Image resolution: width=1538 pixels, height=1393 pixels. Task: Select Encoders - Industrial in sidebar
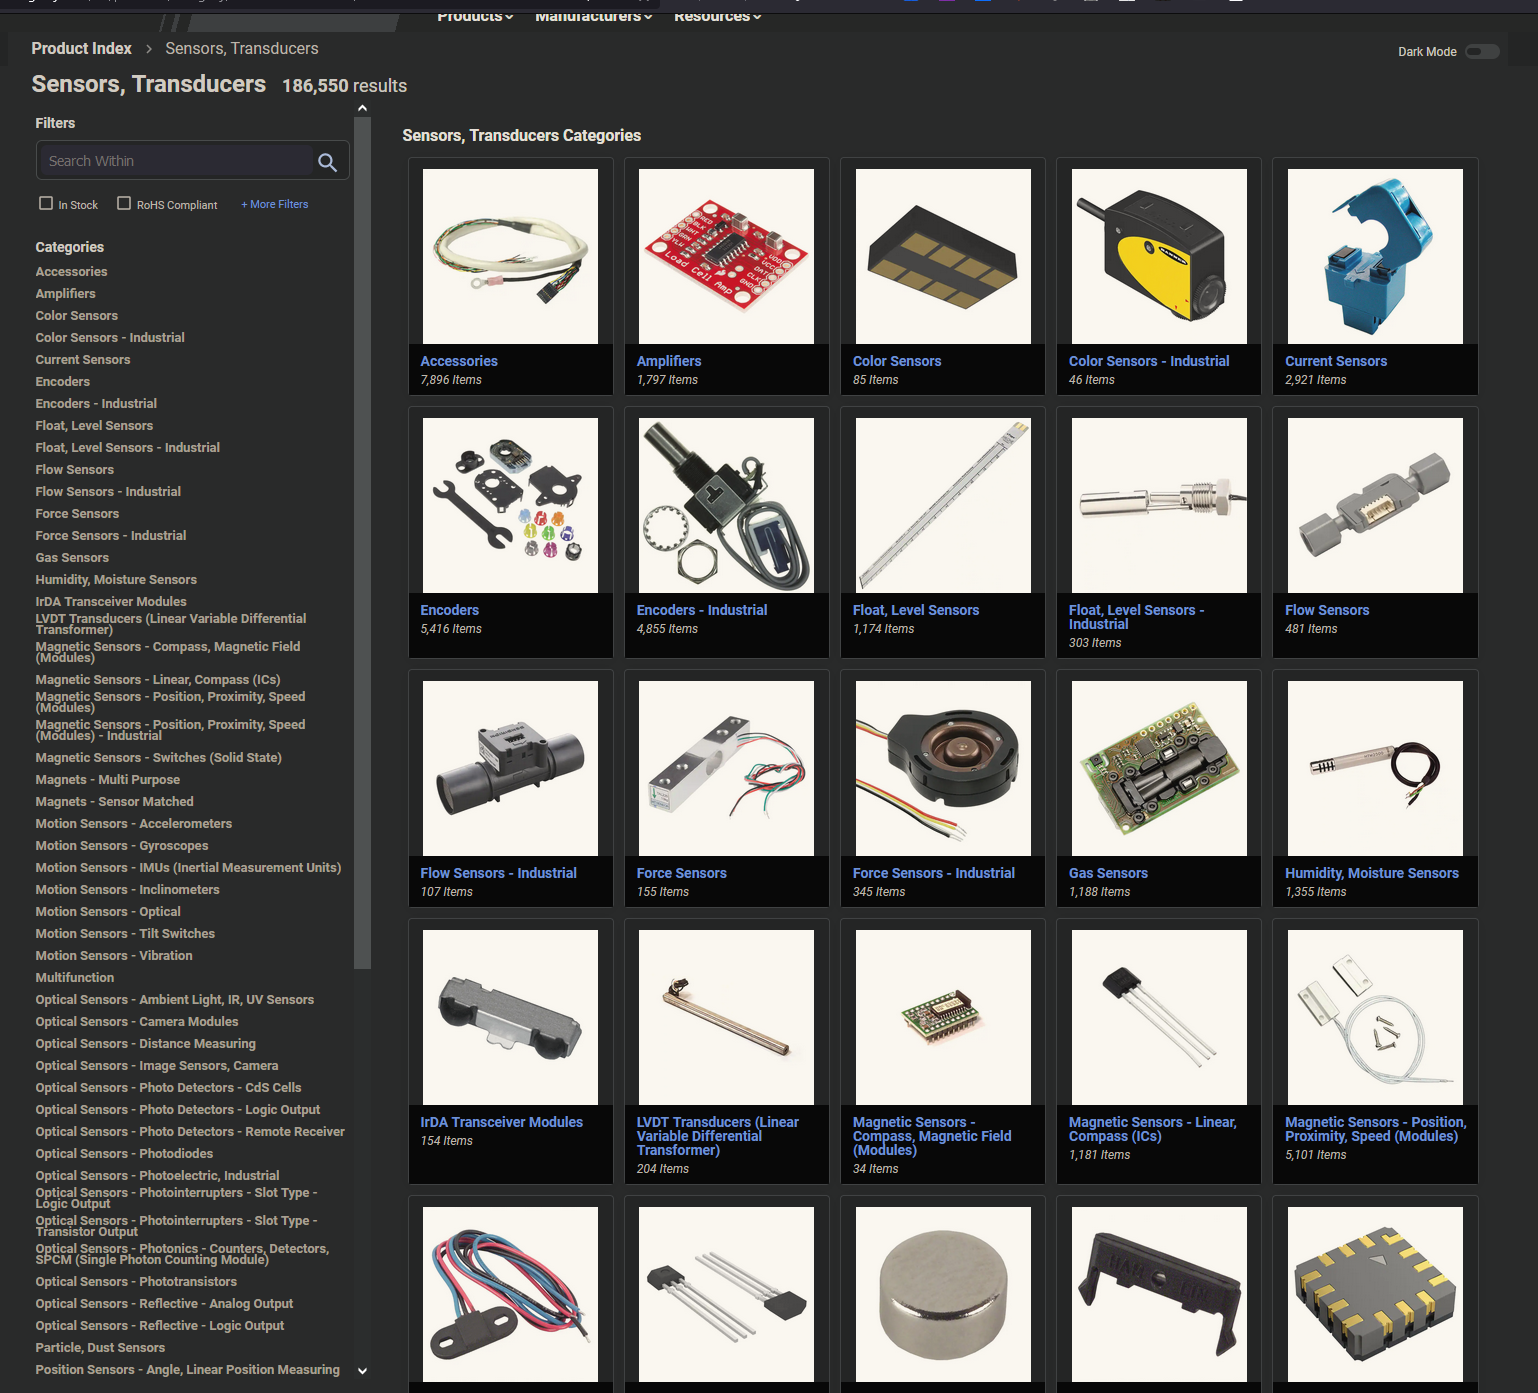point(96,404)
